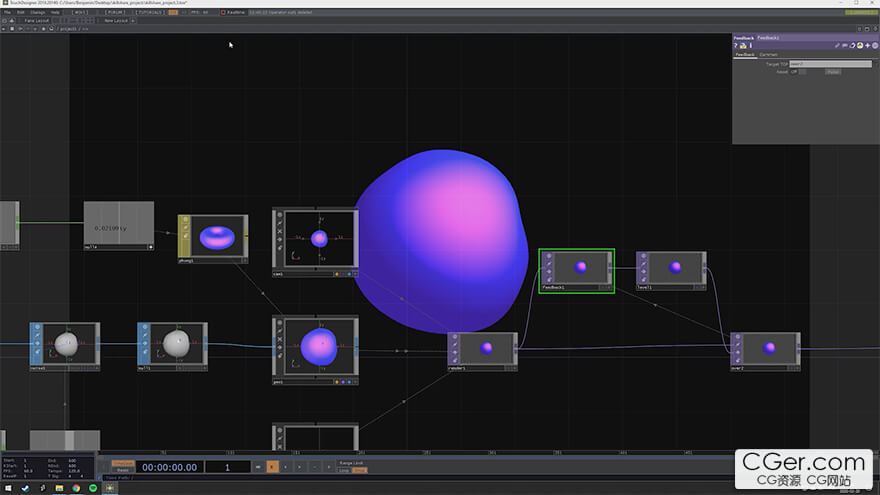The width and height of the screenshot is (880, 495).
Task: Show operator info icon in parameter panel
Action: [750, 45]
